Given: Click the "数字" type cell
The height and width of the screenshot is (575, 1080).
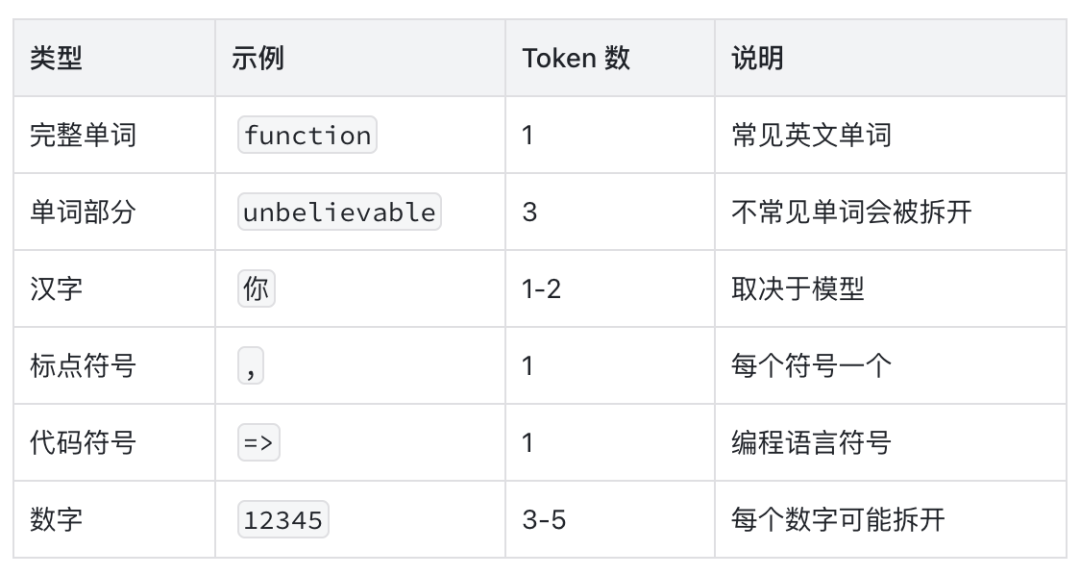Looking at the screenshot, I should click(56, 520).
